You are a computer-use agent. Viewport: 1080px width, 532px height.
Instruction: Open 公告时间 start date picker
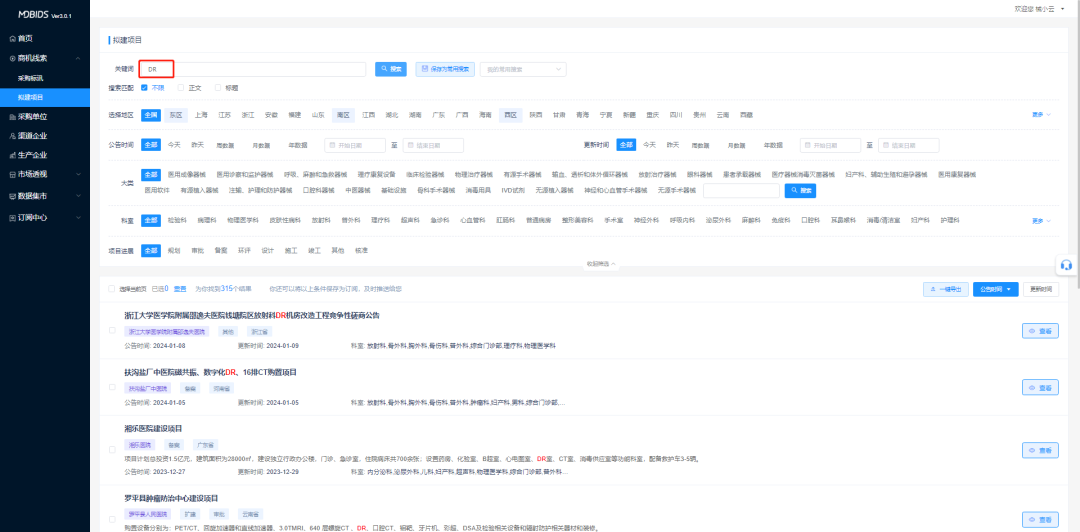pyautogui.click(x=355, y=145)
